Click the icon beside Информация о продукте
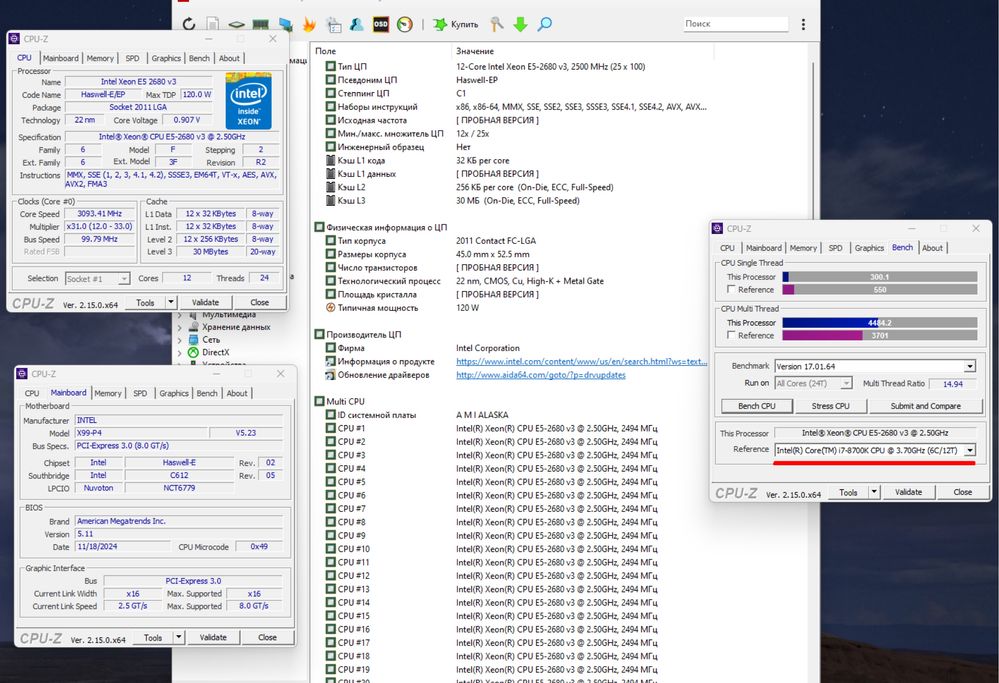The width and height of the screenshot is (999, 683). tap(330, 361)
